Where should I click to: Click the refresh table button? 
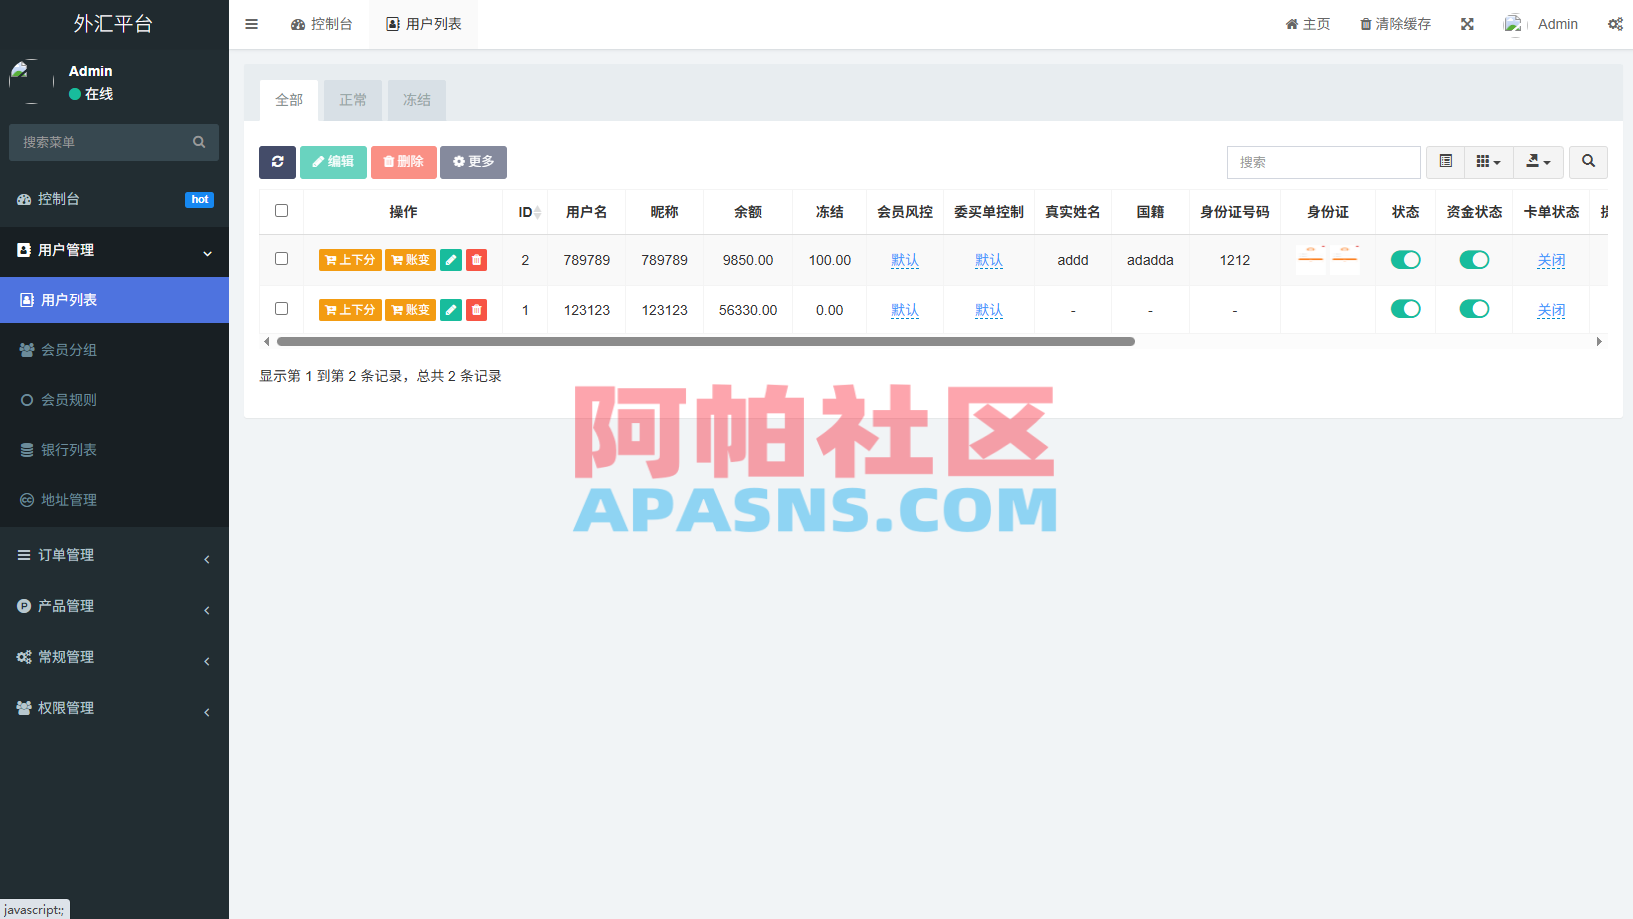(x=277, y=162)
